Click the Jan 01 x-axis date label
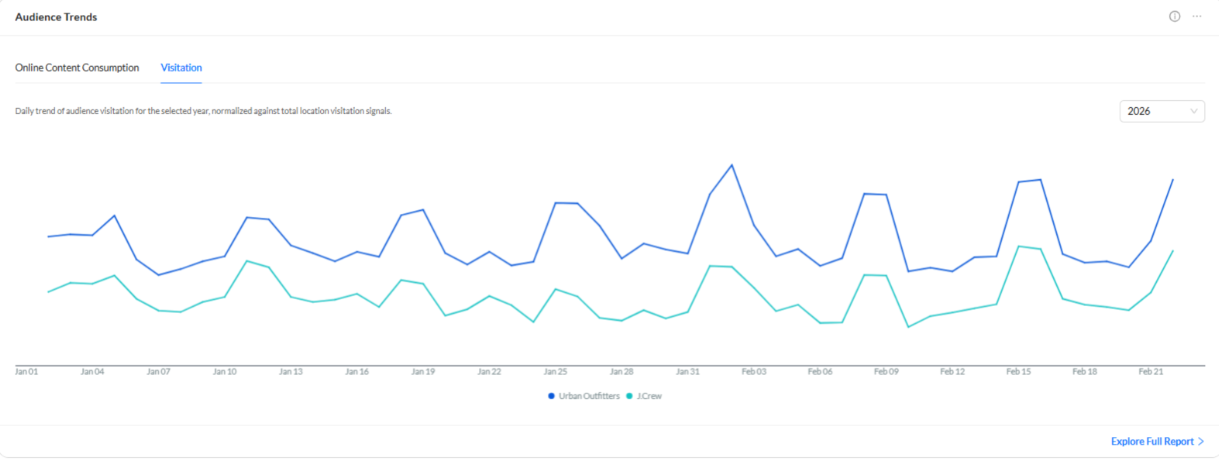This screenshot has width=1219, height=459. tap(27, 372)
